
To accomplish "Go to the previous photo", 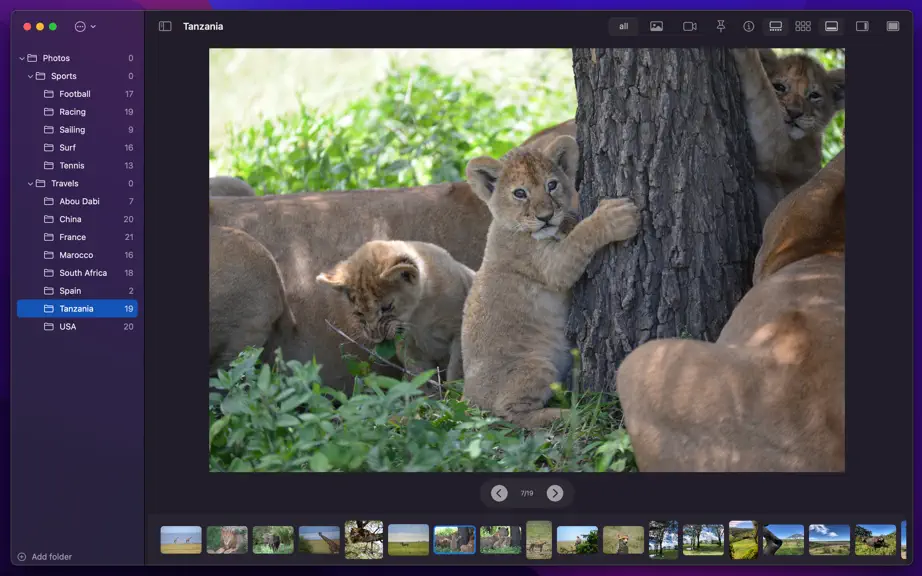I will [x=499, y=494].
